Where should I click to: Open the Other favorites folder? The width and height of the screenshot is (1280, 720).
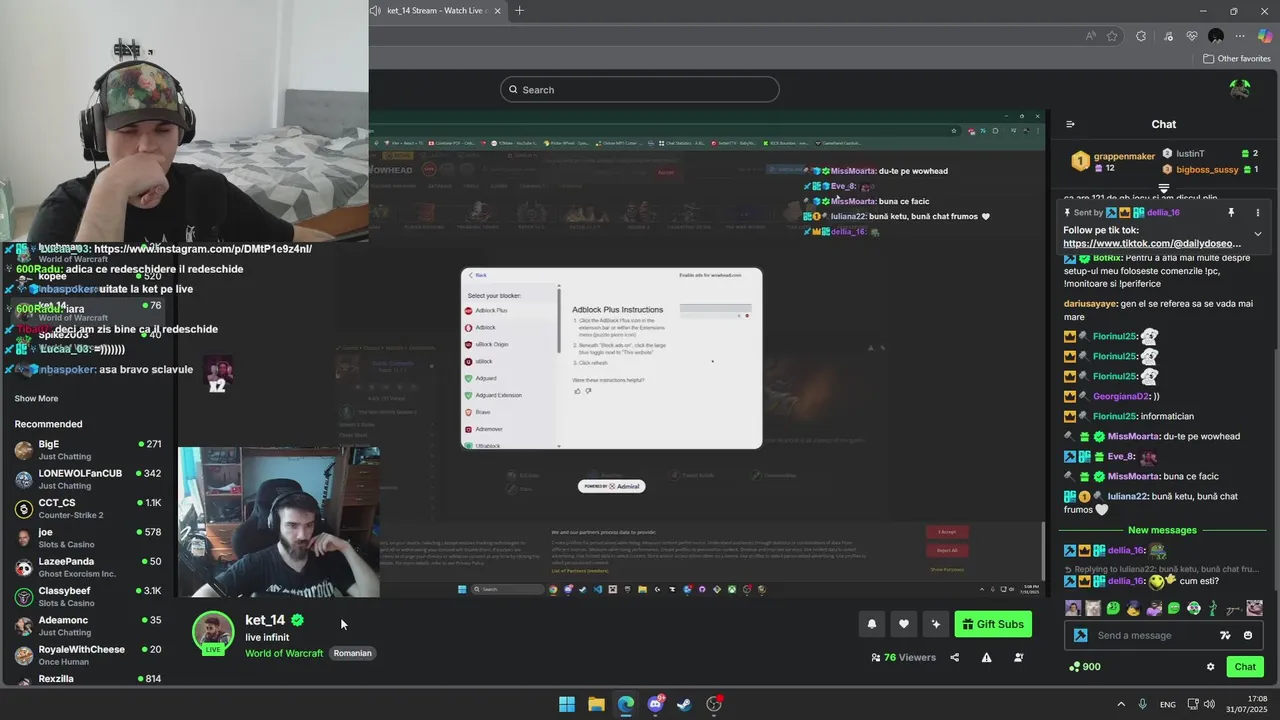pos(1237,59)
